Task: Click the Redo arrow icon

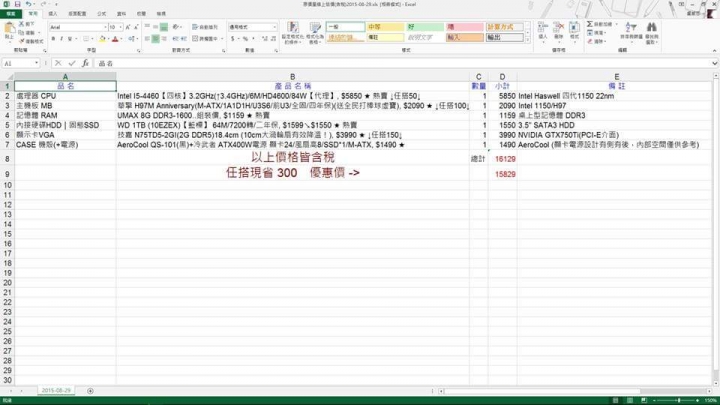Action: tap(43, 4)
